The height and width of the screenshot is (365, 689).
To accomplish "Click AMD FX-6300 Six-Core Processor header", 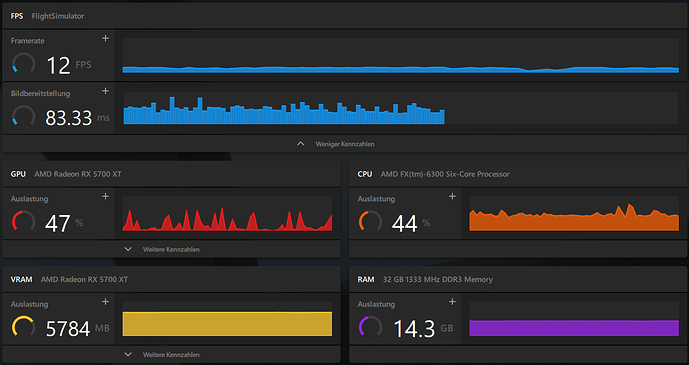I will click(x=445, y=174).
